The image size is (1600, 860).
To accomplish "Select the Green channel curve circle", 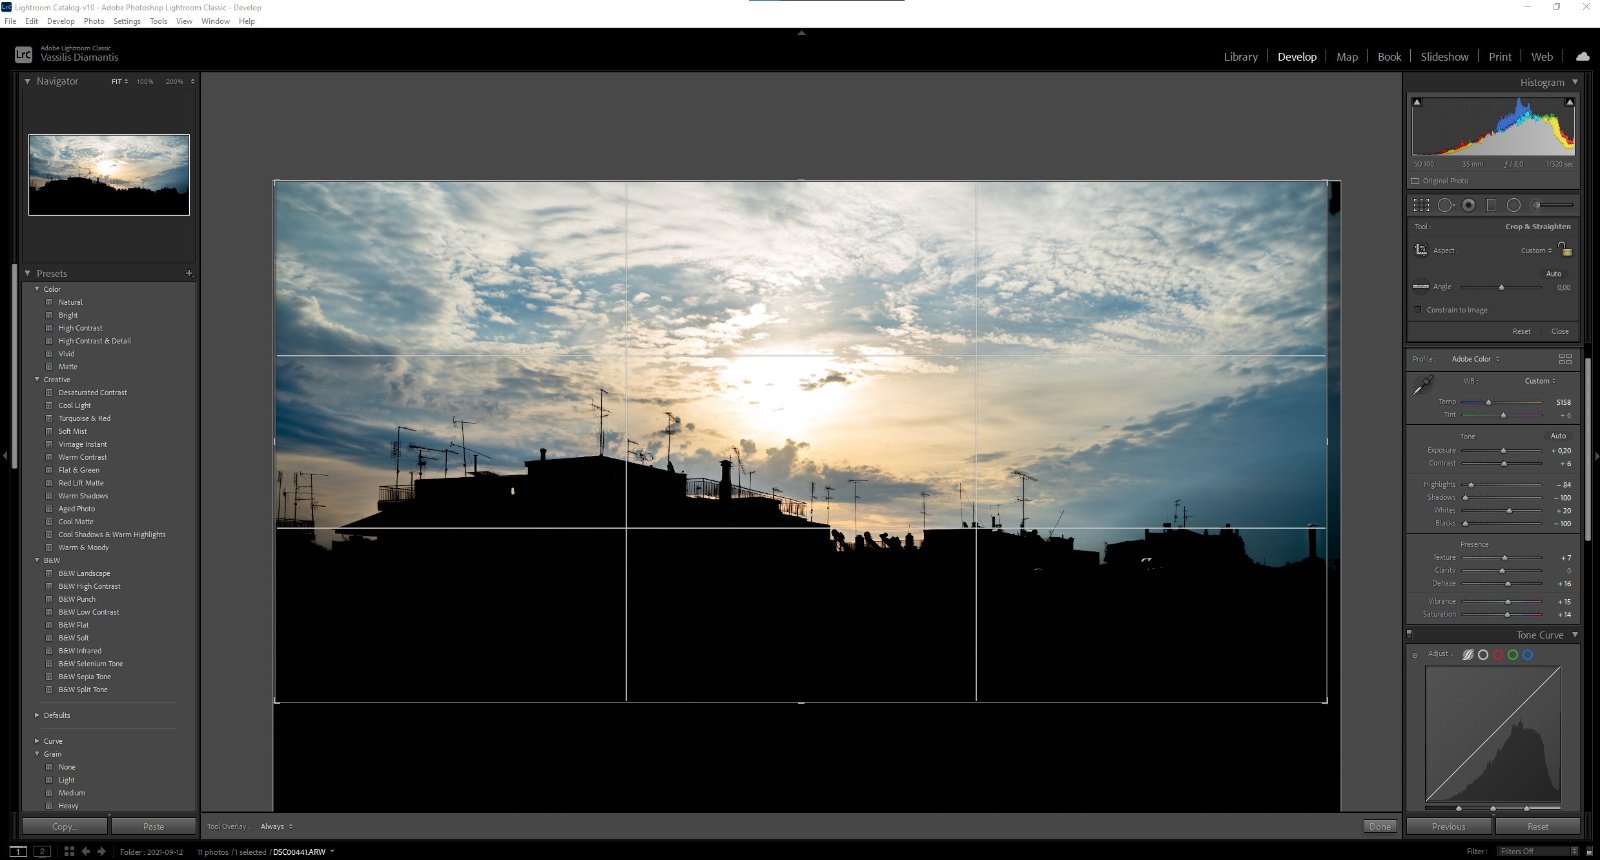I will (1513, 655).
